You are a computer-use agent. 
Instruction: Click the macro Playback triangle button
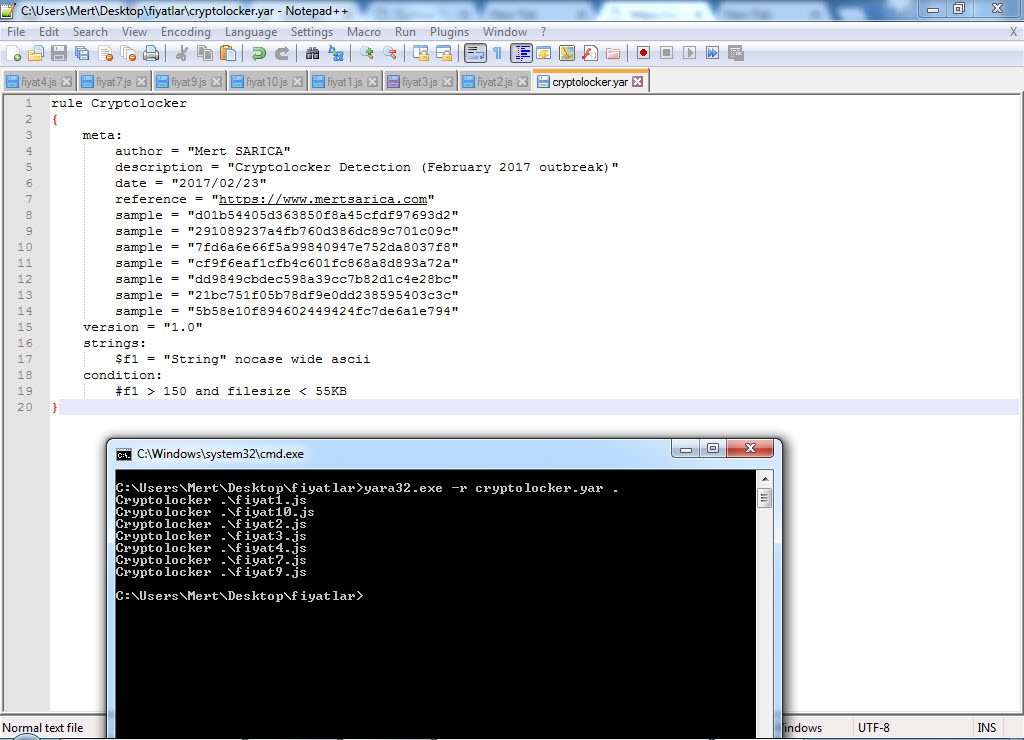point(689,54)
